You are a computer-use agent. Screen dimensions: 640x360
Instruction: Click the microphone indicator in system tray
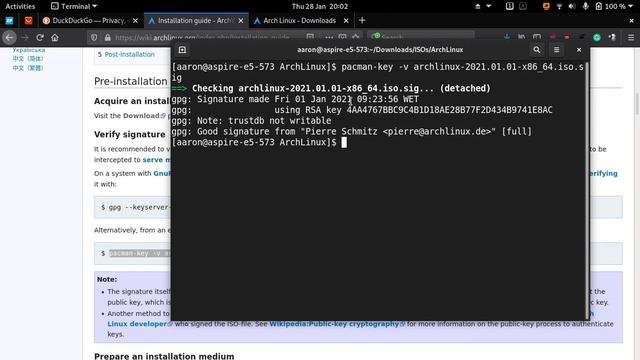click(x=585, y=6)
